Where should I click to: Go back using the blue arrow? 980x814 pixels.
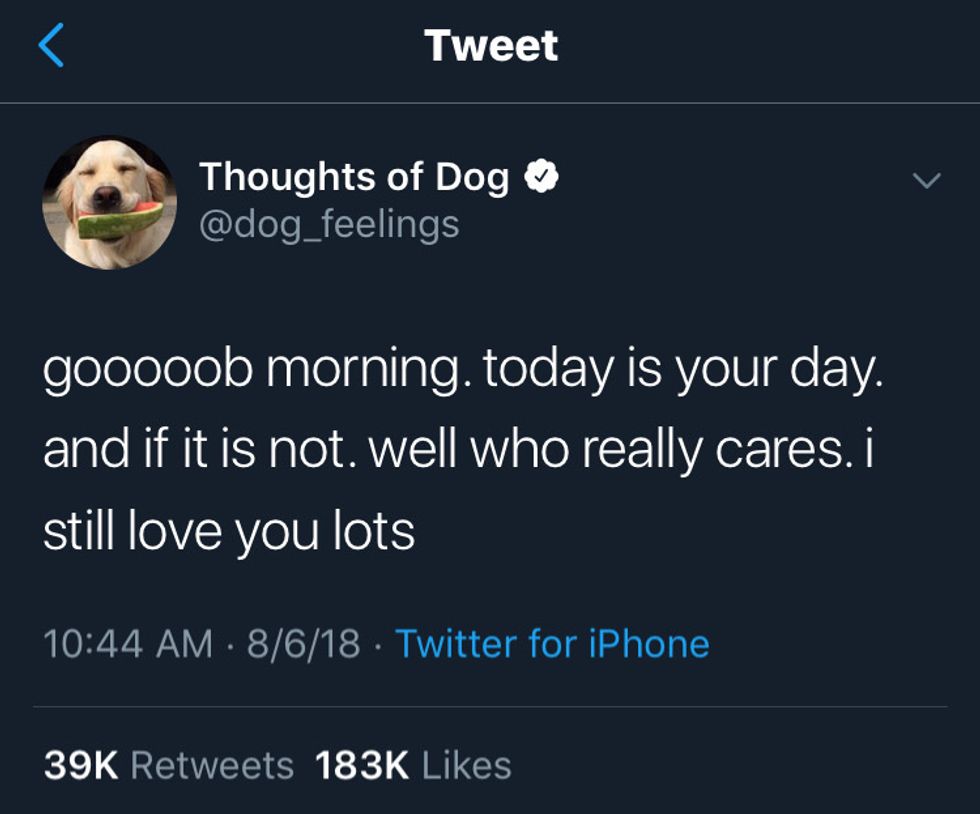point(51,46)
